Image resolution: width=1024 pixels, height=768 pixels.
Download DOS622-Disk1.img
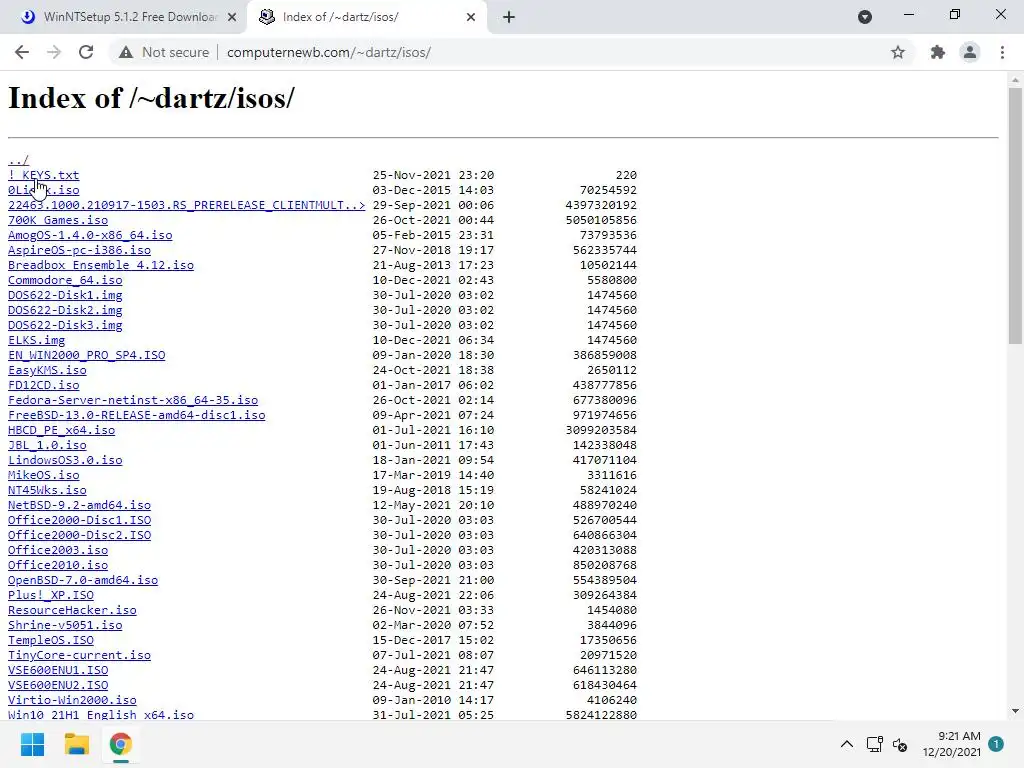pos(65,295)
